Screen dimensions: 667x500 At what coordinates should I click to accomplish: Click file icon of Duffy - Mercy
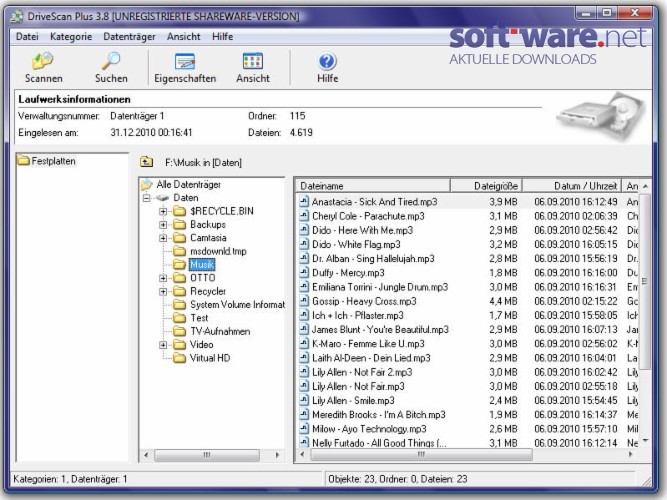click(304, 272)
